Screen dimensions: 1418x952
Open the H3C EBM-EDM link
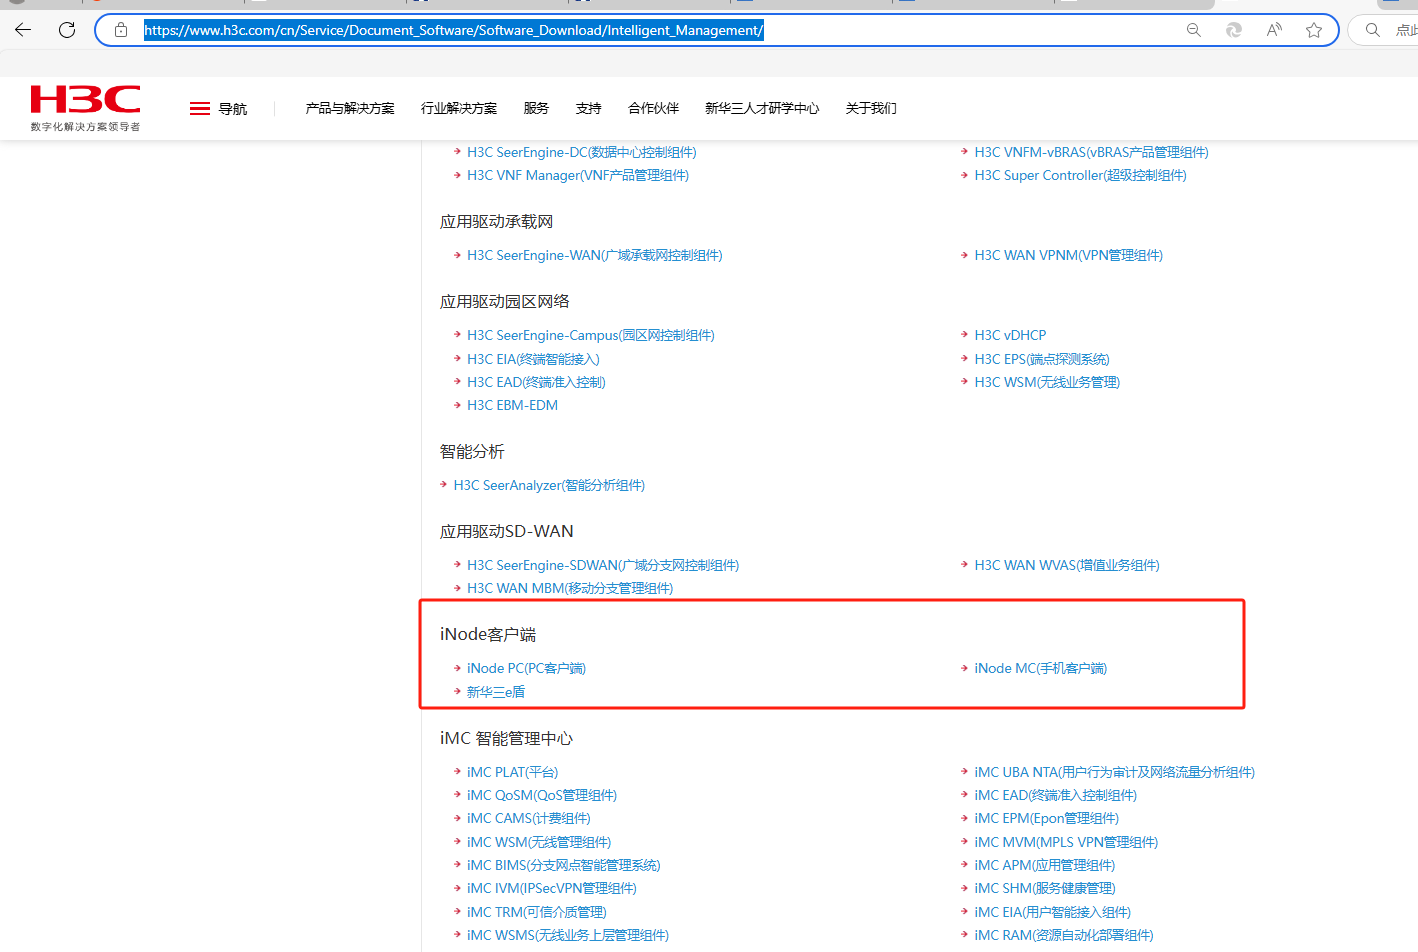click(513, 405)
